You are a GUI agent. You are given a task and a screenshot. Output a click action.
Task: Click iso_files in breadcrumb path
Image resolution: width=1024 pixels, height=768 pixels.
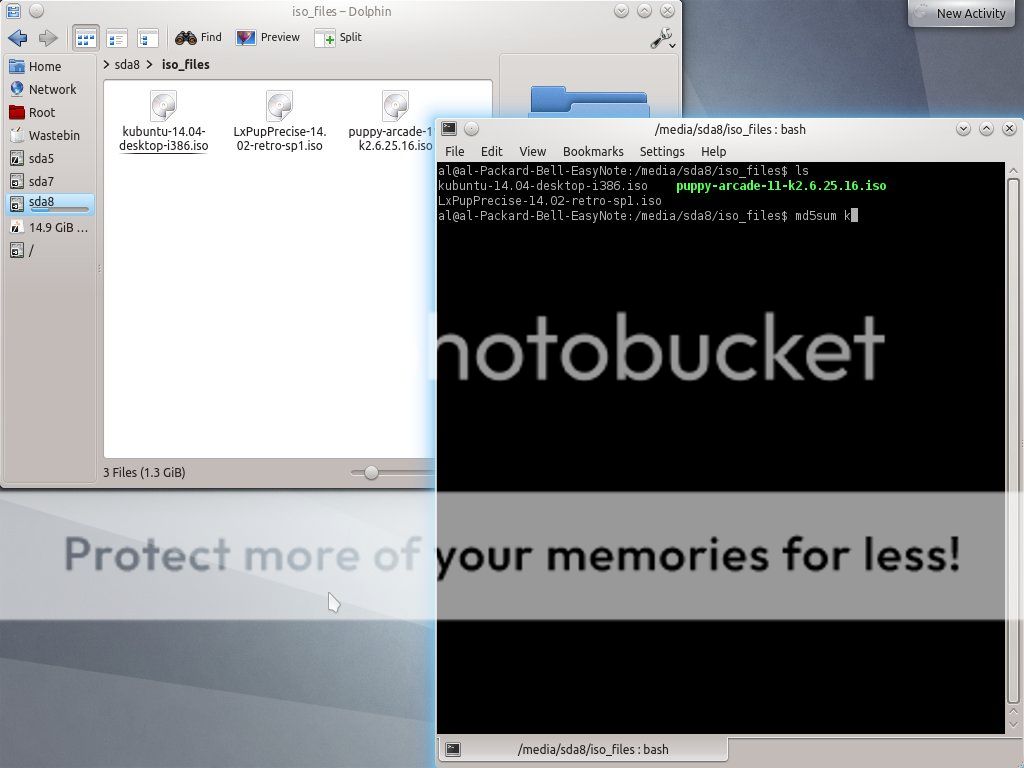[185, 65]
